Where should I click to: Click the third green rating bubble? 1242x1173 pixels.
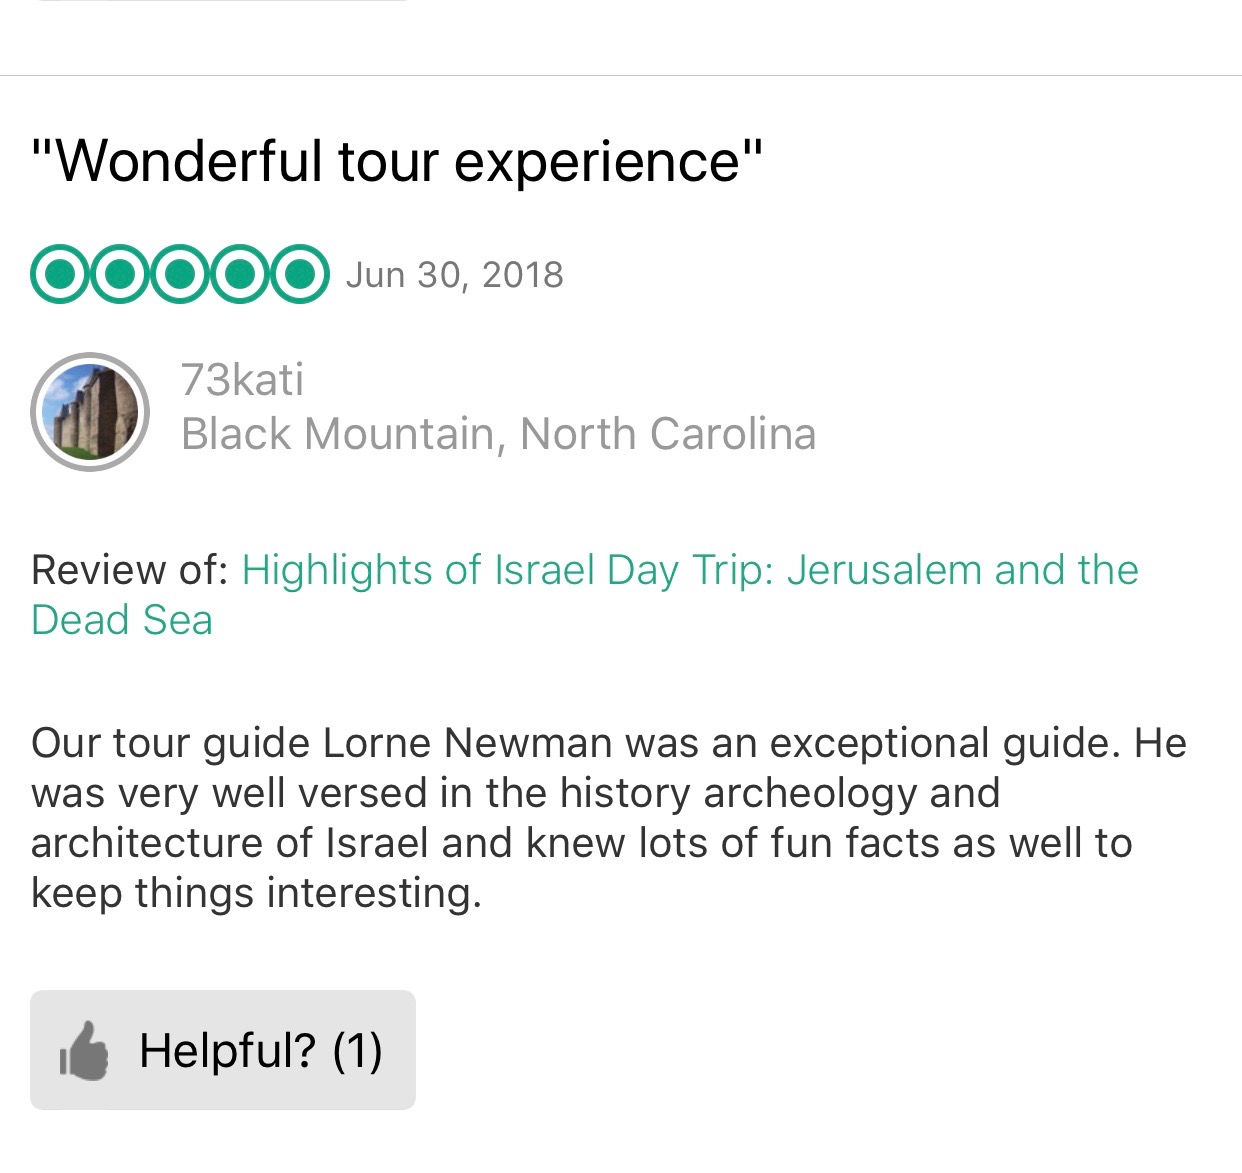point(180,274)
